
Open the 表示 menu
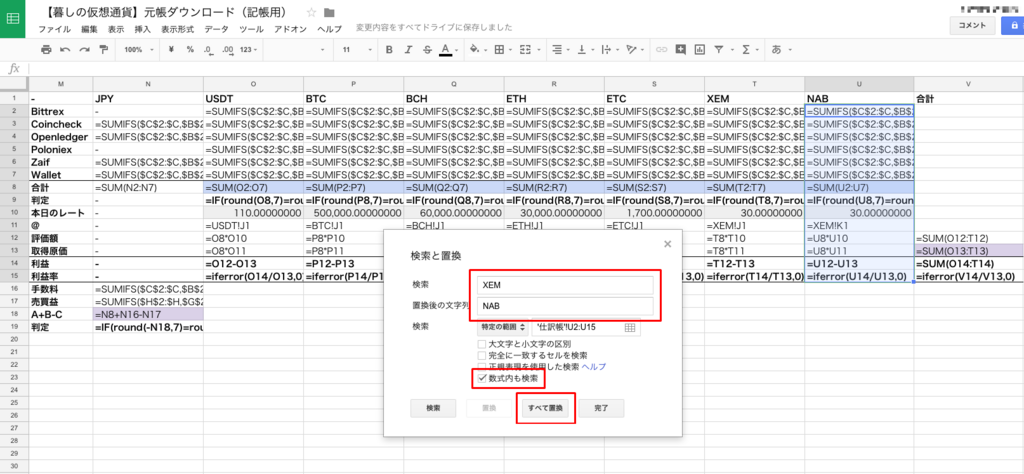[x=116, y=29]
